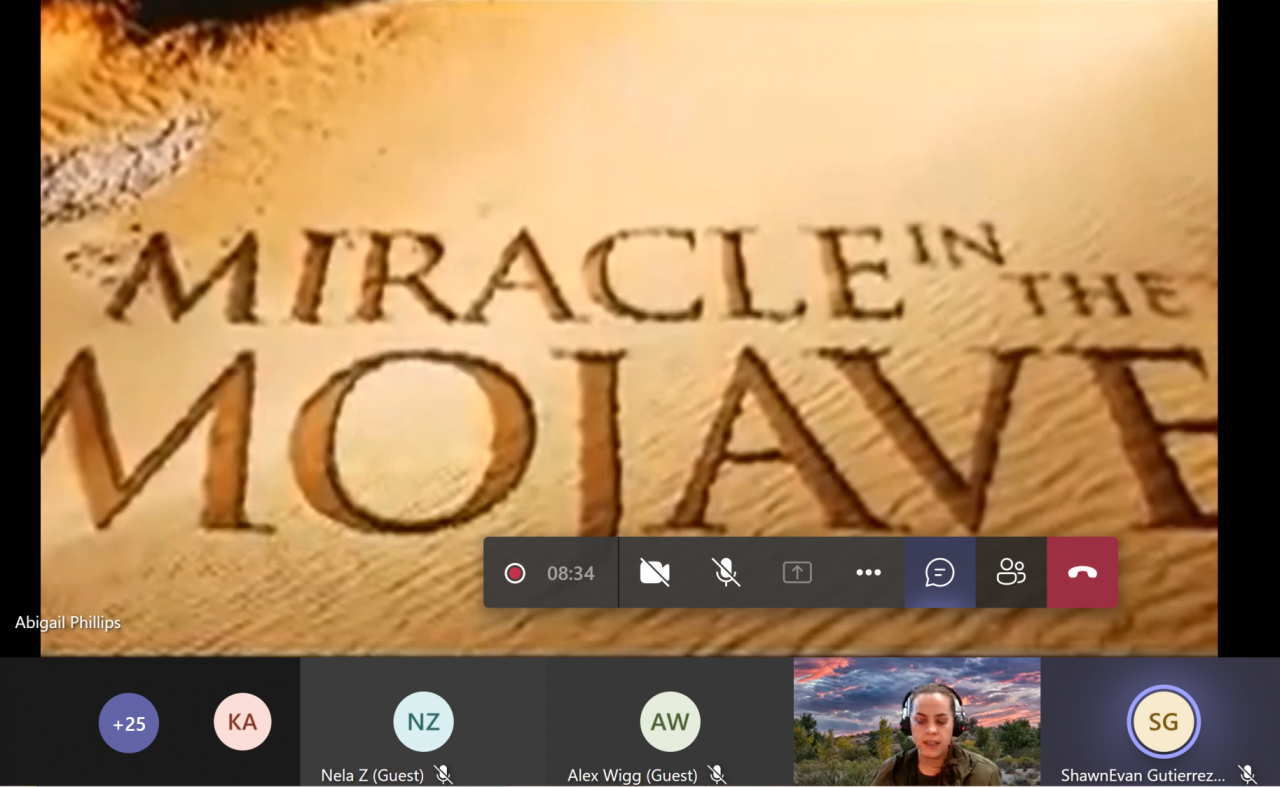The image size is (1280, 787).
Task: Click the Abigail Phillips presenter name label
Action: click(x=68, y=623)
